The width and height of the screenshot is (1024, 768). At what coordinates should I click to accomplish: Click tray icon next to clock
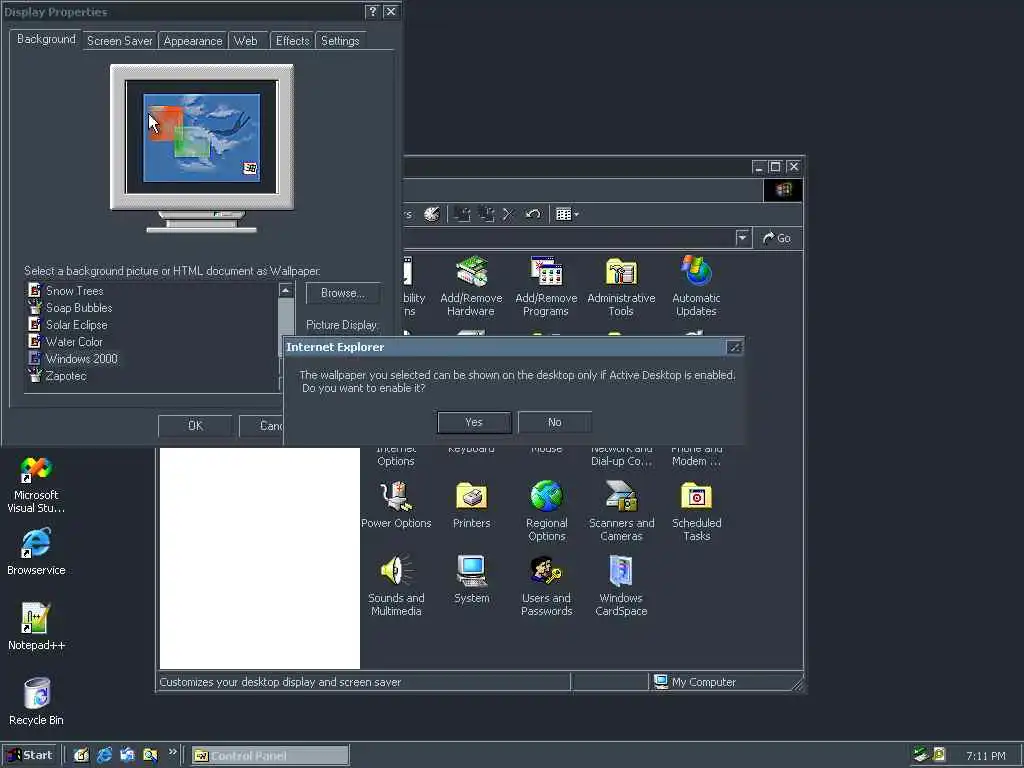tap(939, 754)
